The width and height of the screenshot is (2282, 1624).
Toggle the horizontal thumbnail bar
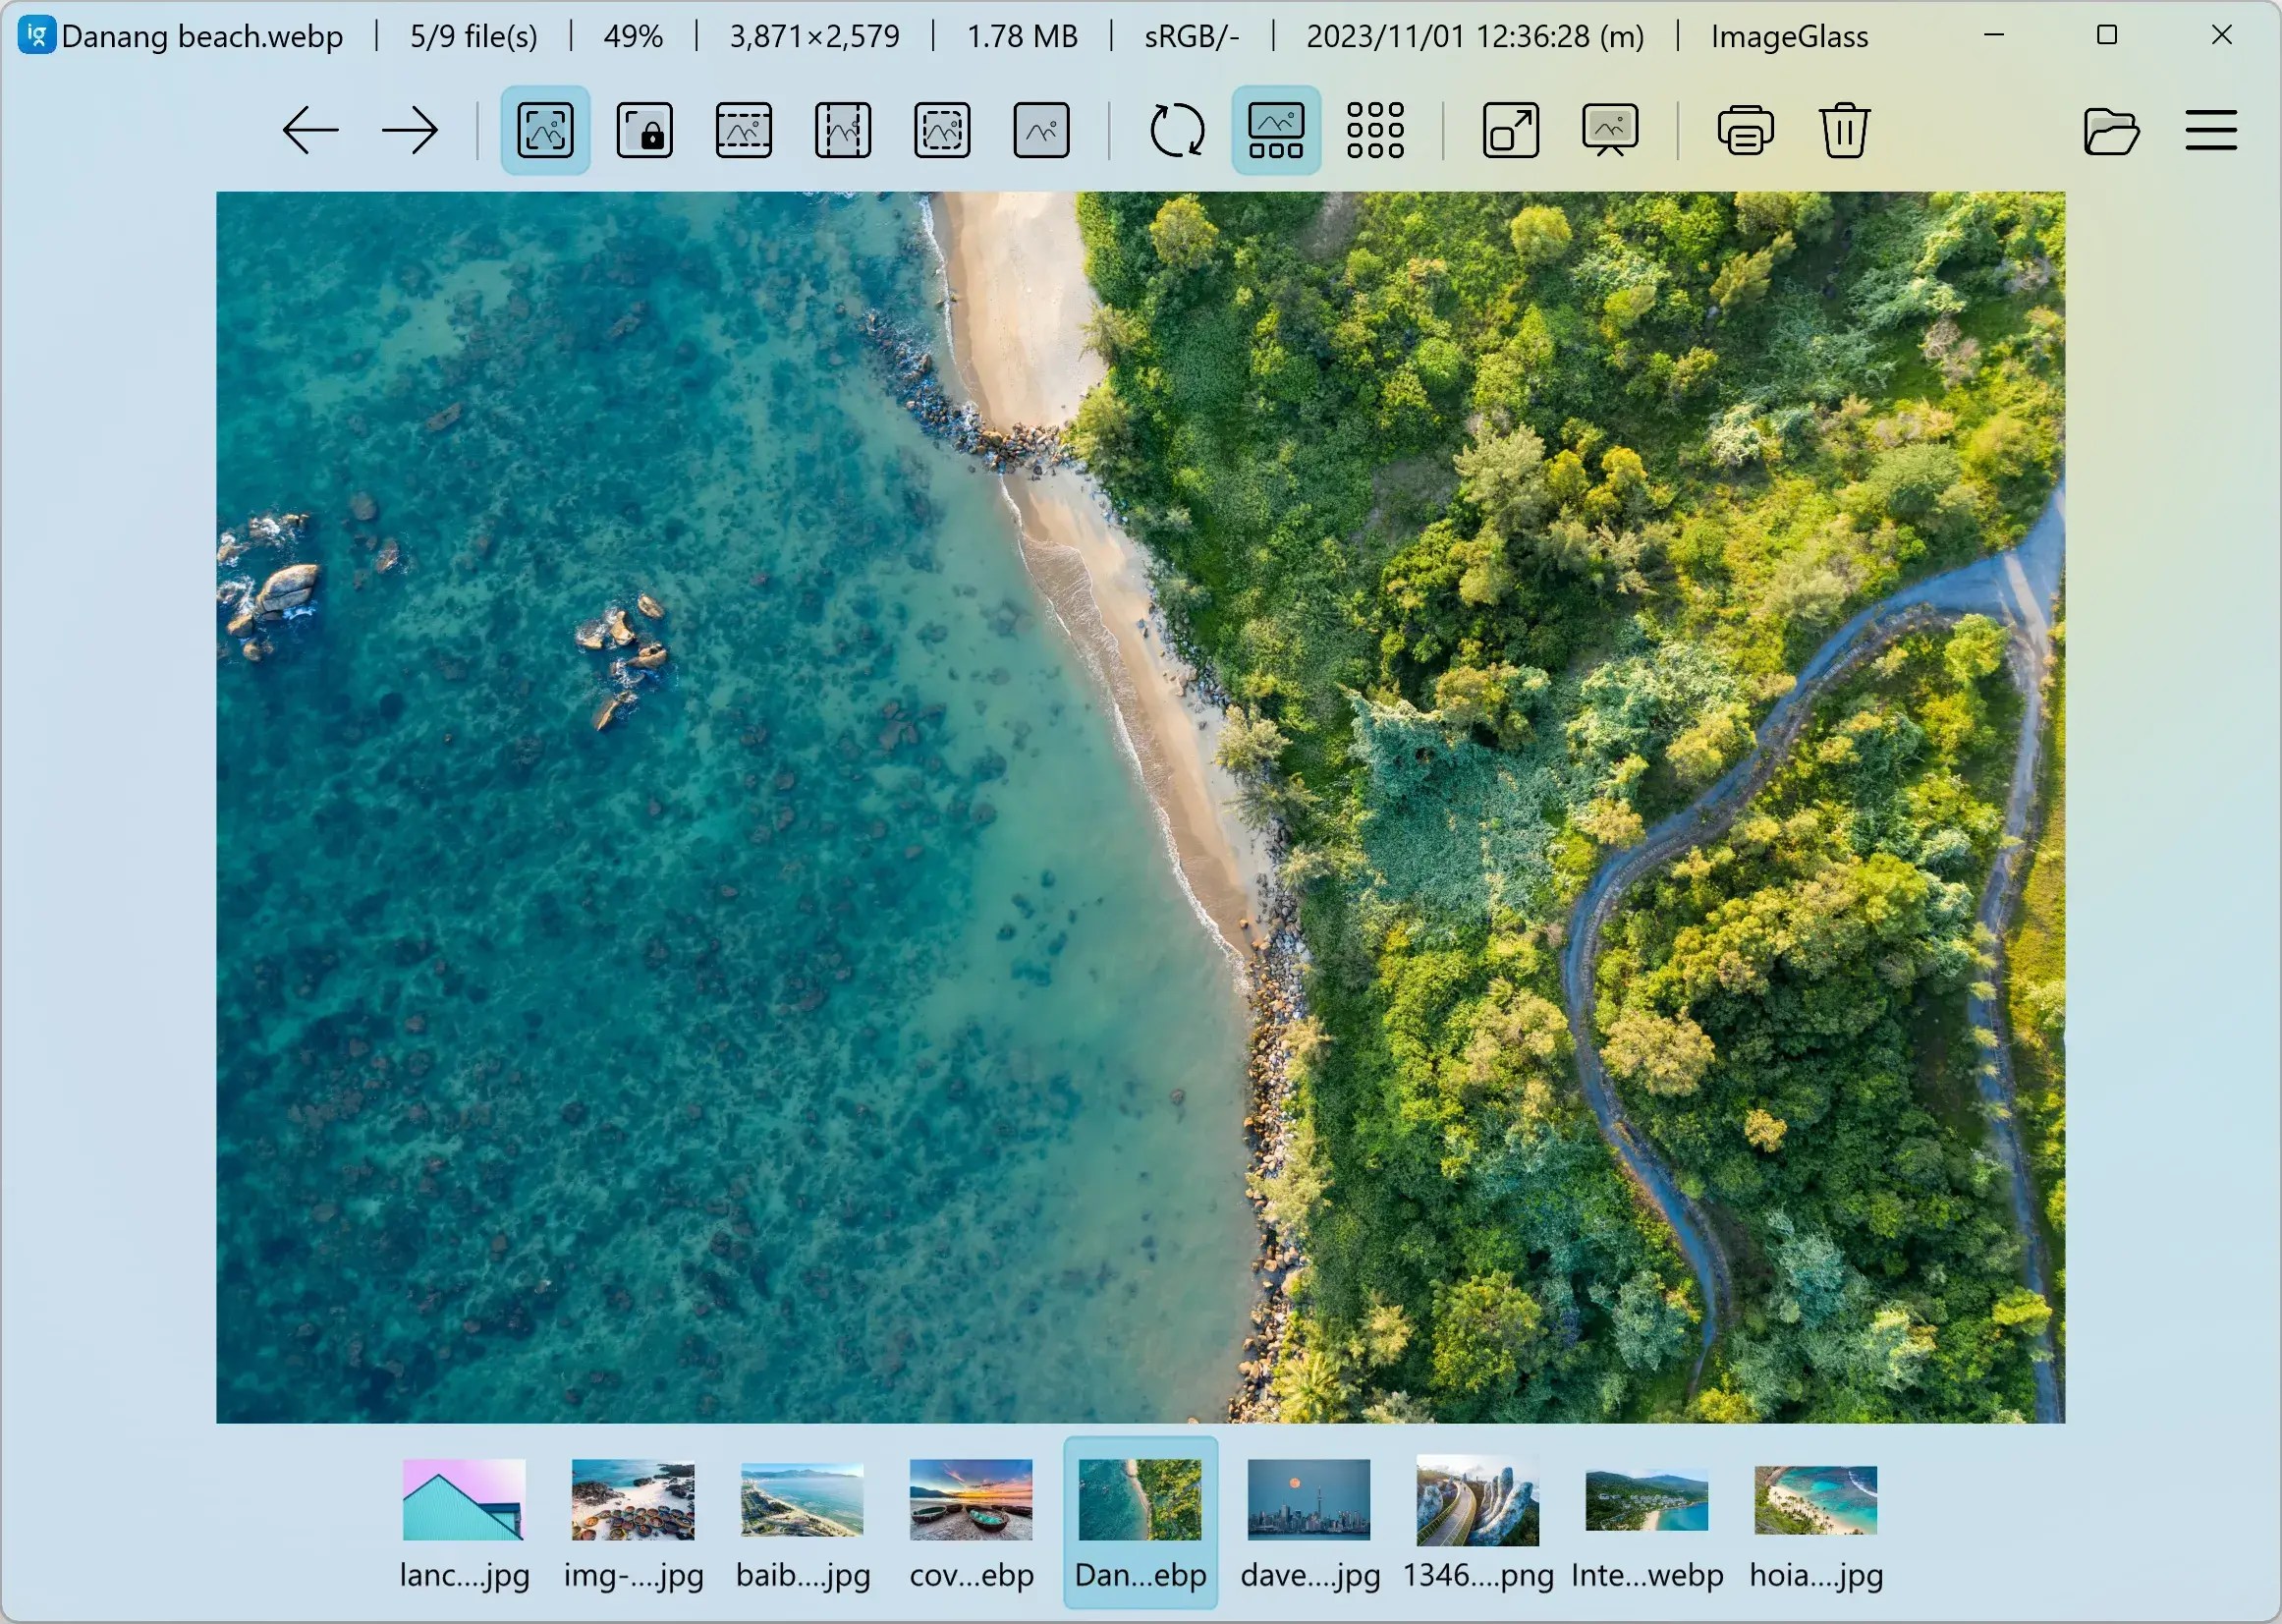(x=1276, y=130)
